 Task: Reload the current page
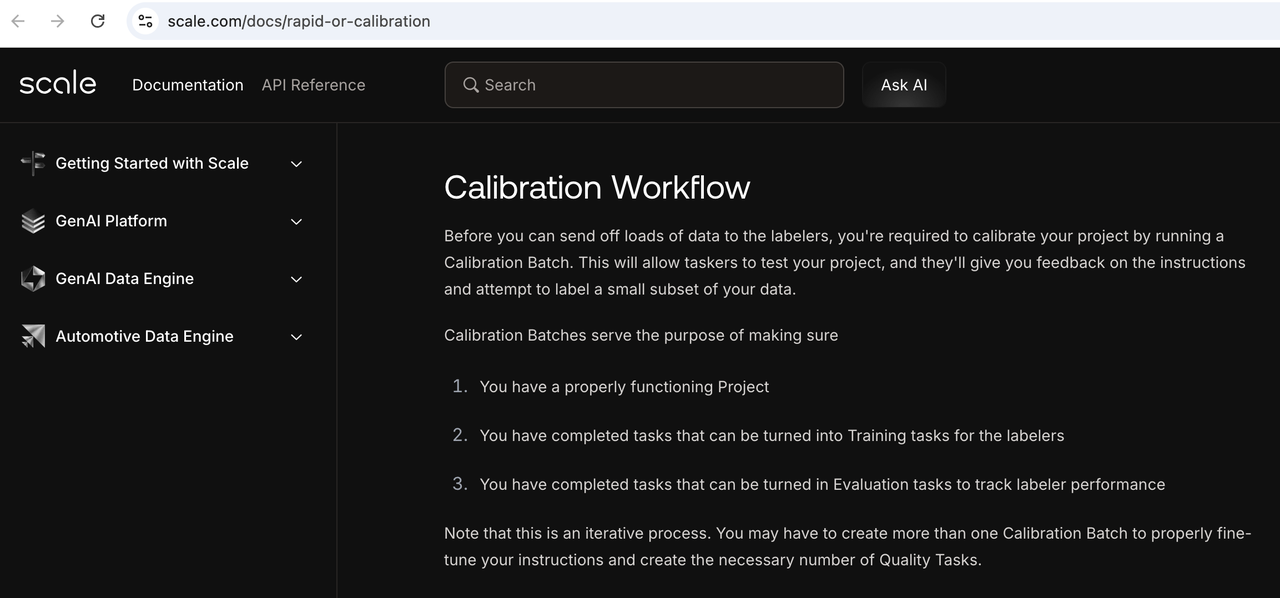[x=98, y=21]
